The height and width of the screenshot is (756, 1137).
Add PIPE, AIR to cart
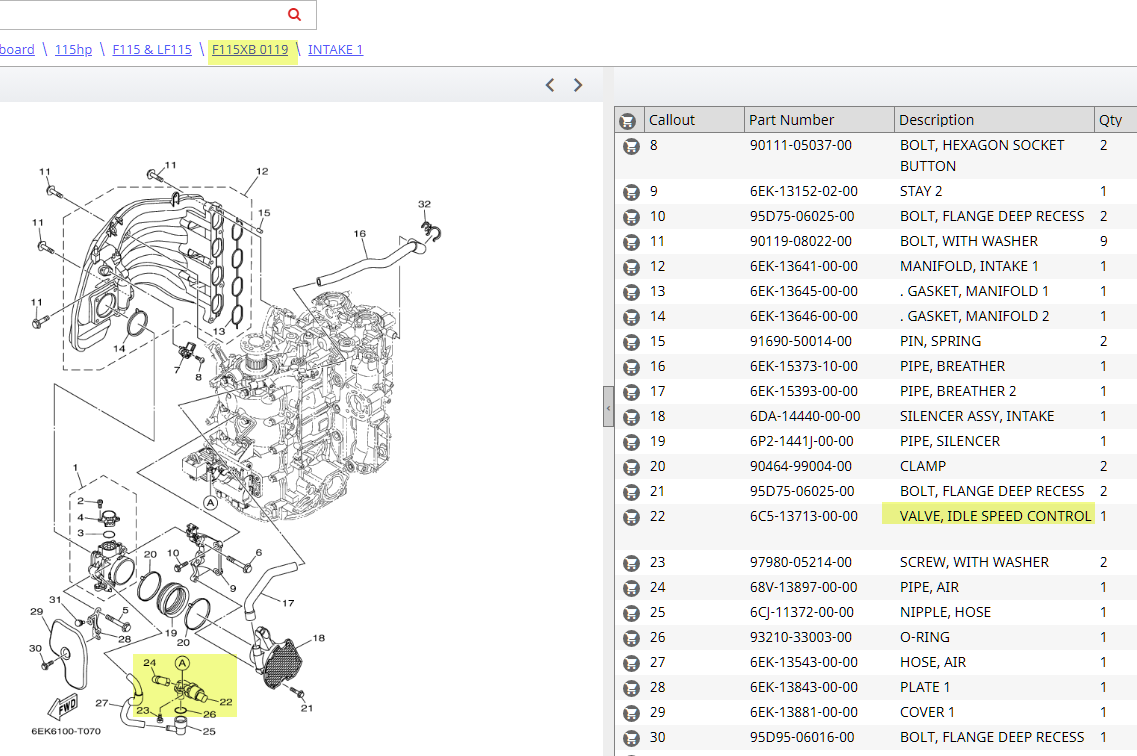(632, 589)
